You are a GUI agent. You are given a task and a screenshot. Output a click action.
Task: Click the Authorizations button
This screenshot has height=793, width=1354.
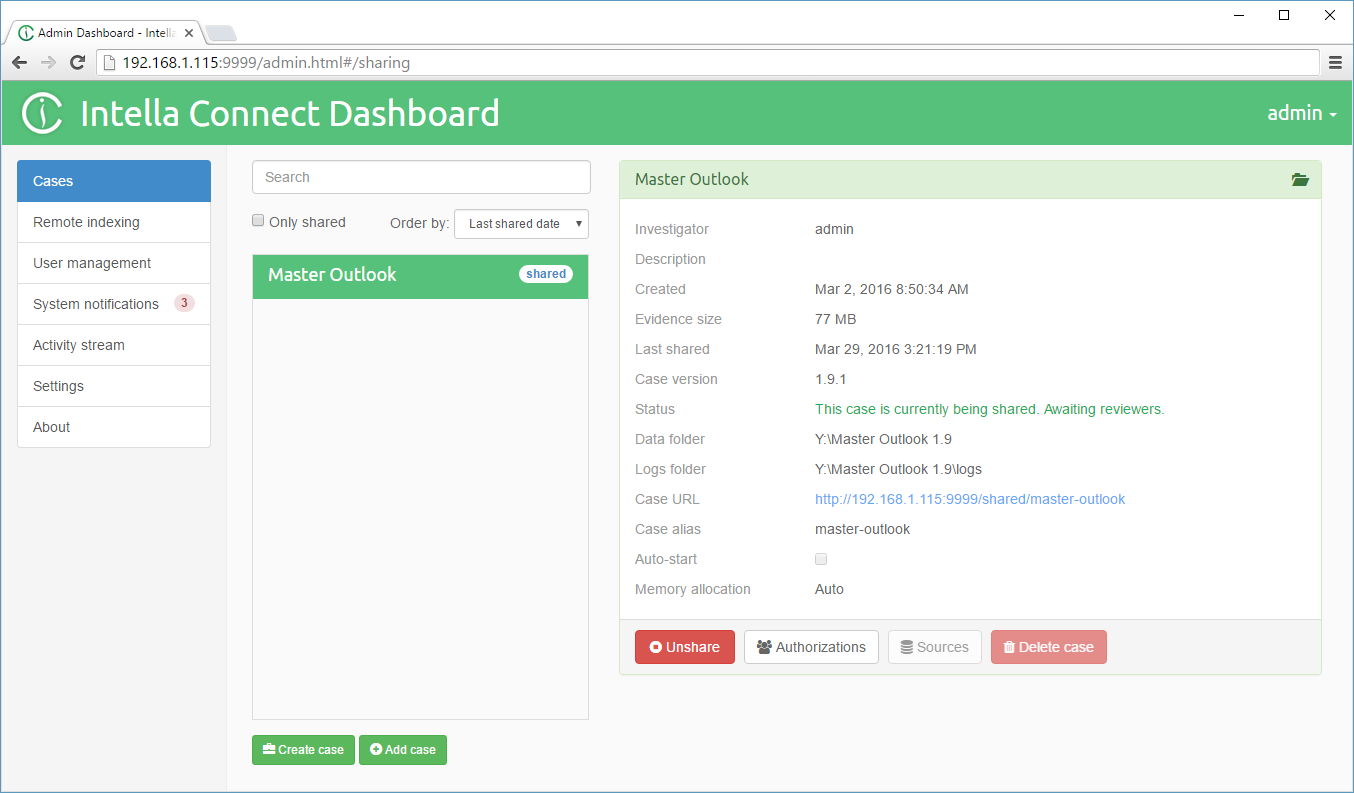coord(811,647)
